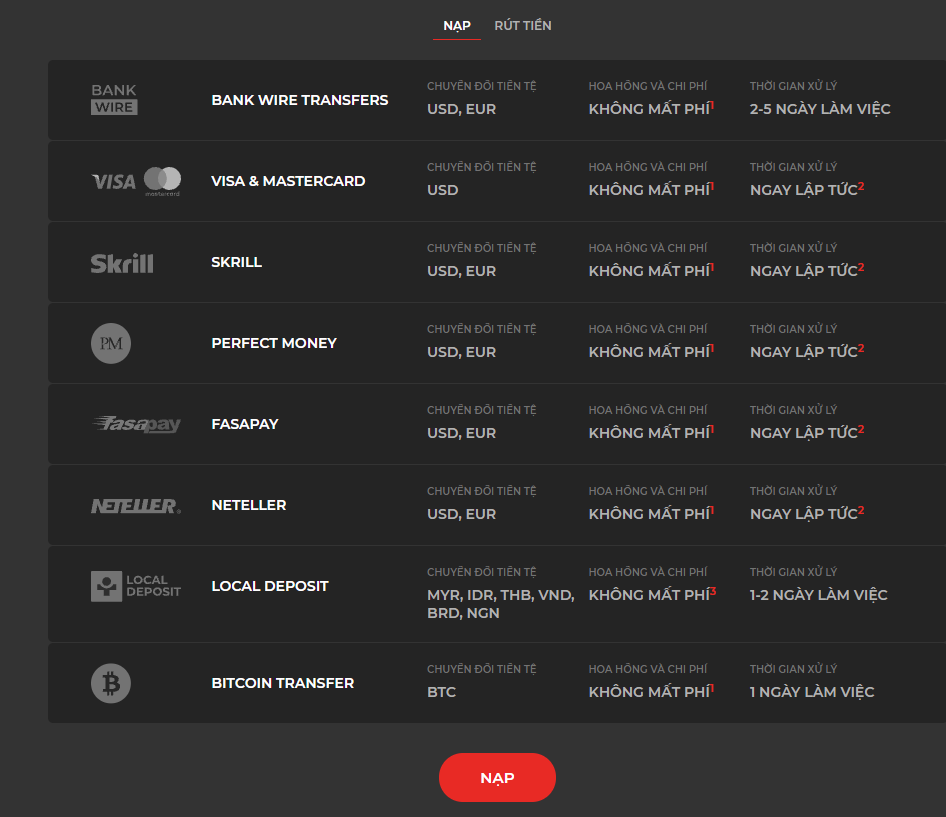Click CHUYỂN ĐỔI TIỀN TỆ label in Bank Wire row
Viewport: 946px width, 817px height.
(481, 86)
